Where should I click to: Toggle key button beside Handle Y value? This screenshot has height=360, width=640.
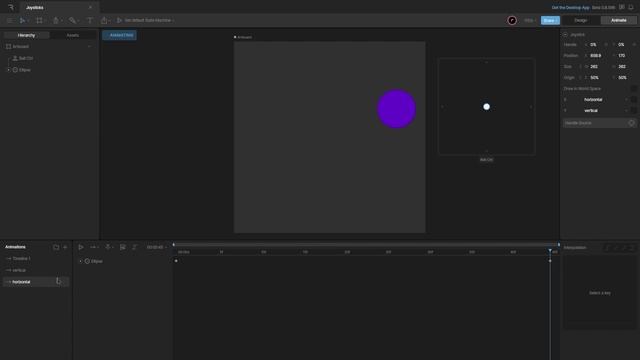(634, 44)
